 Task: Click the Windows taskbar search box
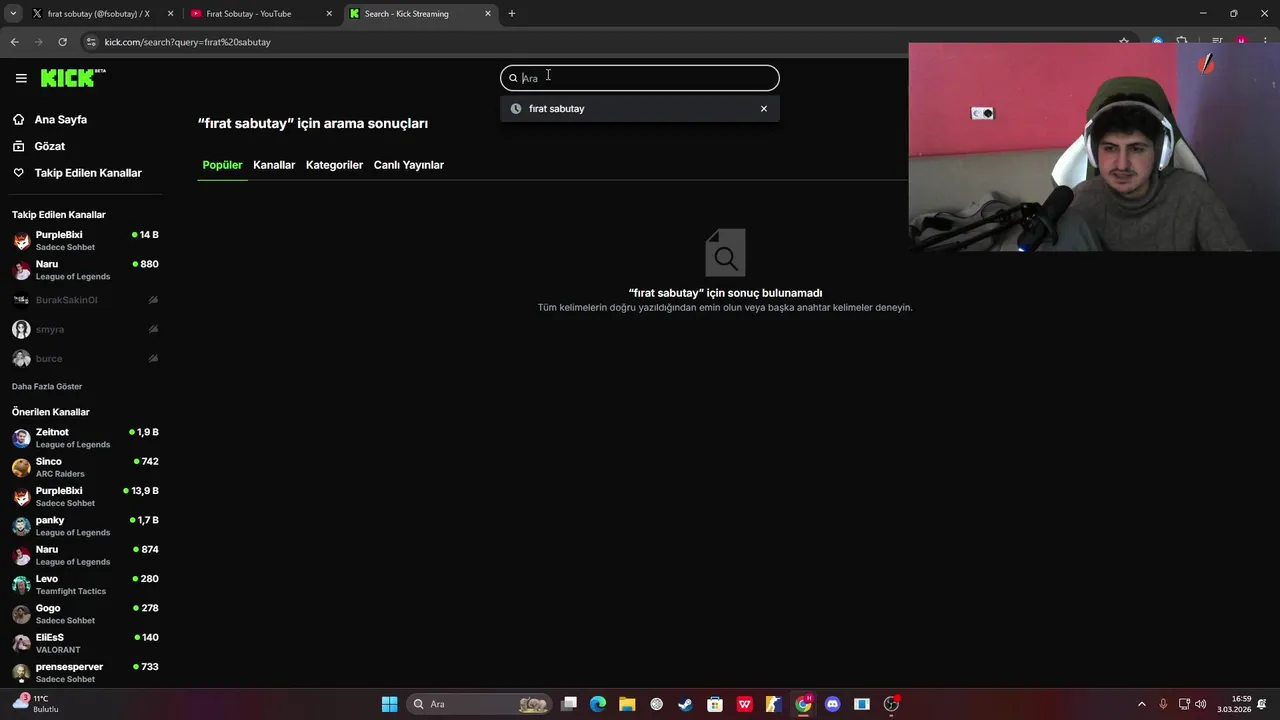pos(481,704)
